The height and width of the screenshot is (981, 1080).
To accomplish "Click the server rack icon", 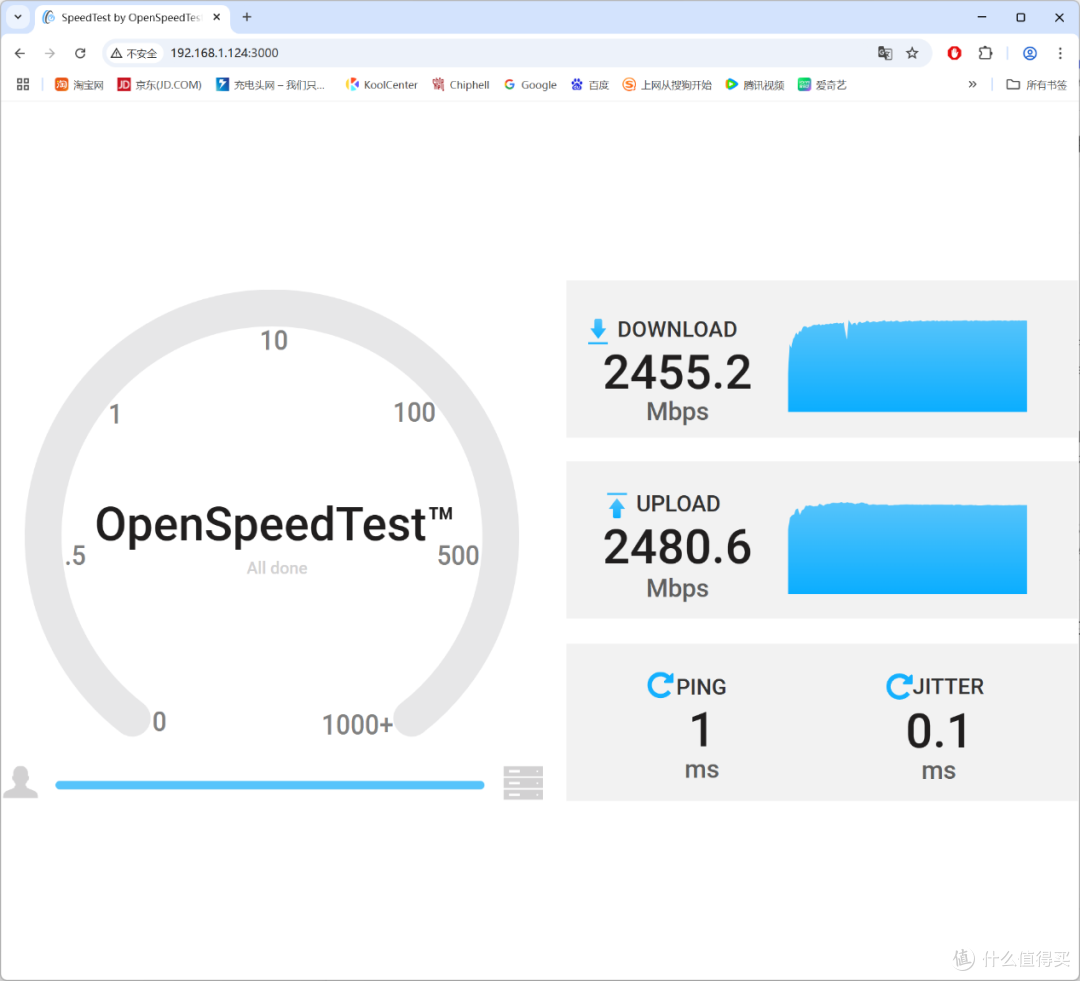I will point(523,783).
